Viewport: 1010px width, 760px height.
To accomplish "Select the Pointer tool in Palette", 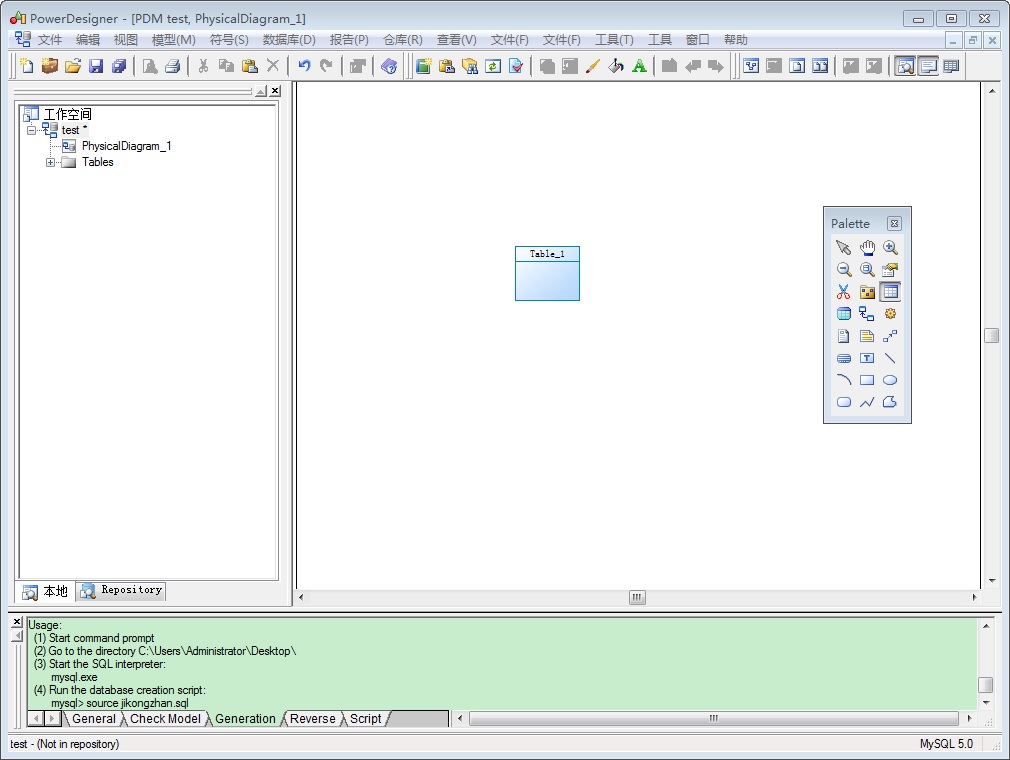I will coord(843,247).
